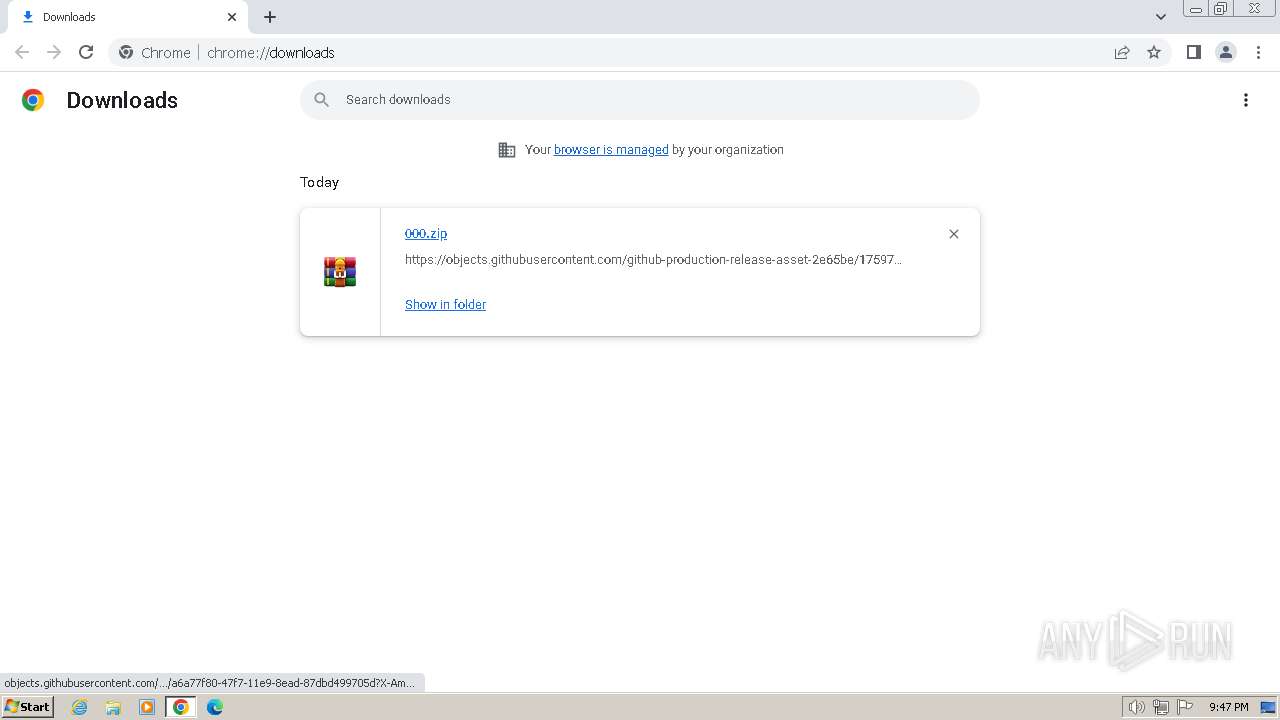Click the managed organization building icon
The width and height of the screenshot is (1280, 720).
pos(507,150)
